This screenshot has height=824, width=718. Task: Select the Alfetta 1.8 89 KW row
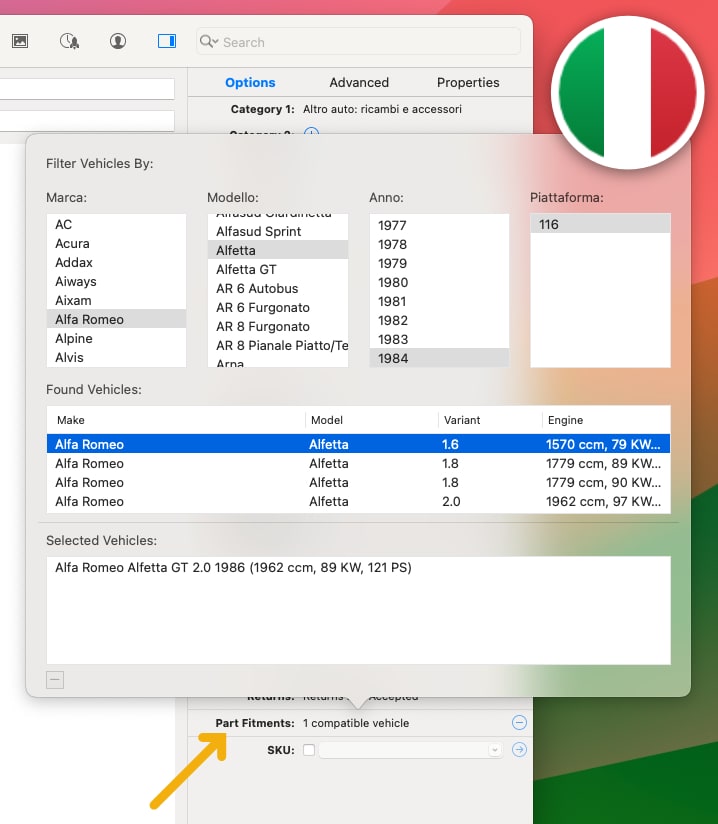358,463
